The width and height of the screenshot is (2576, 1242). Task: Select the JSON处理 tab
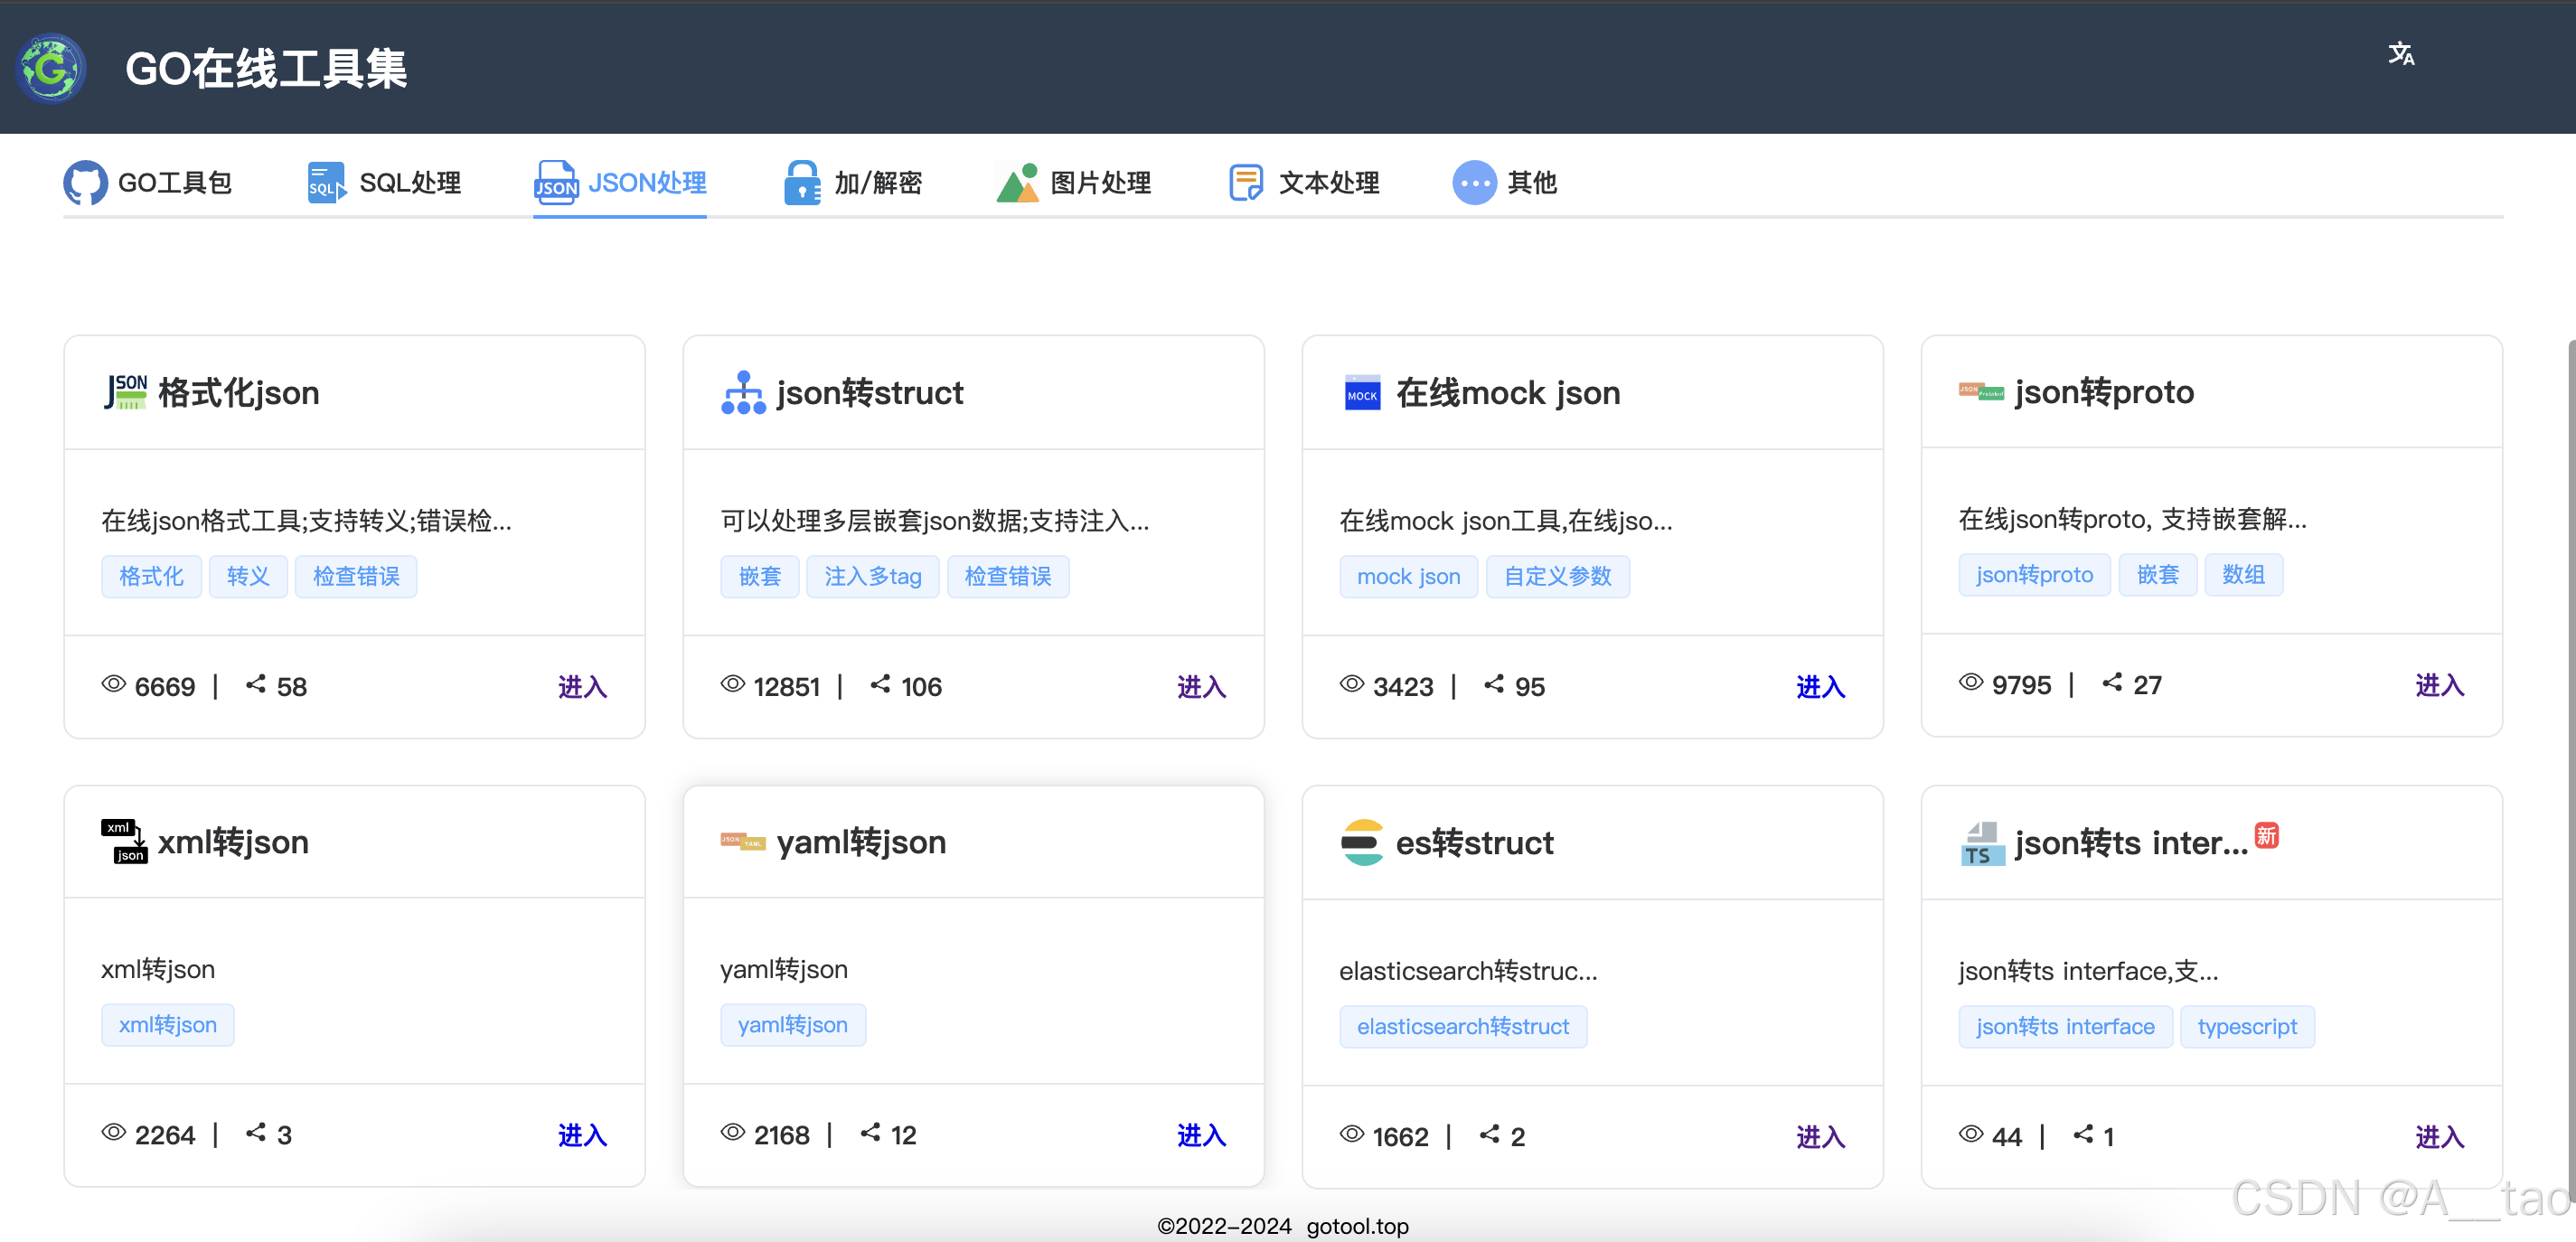coord(620,183)
